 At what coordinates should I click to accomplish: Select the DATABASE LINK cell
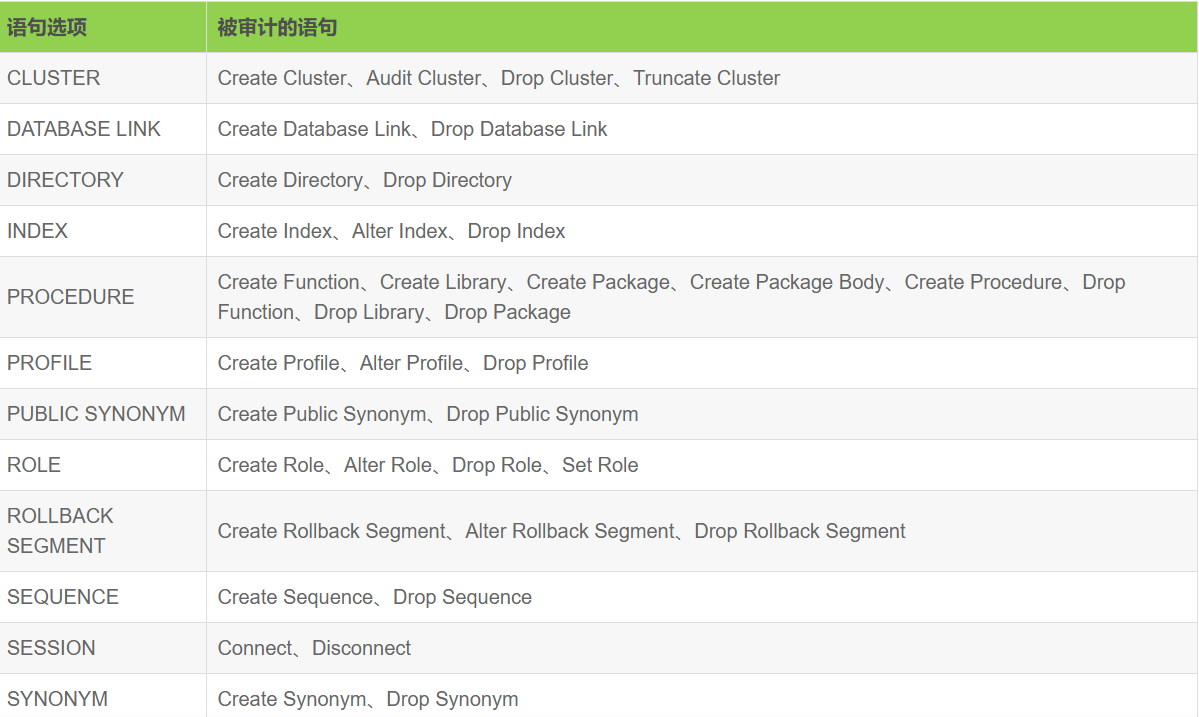102,129
